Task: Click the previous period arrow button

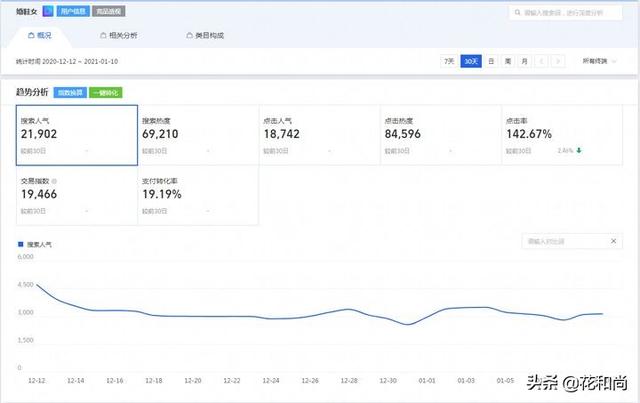Action: 541,62
